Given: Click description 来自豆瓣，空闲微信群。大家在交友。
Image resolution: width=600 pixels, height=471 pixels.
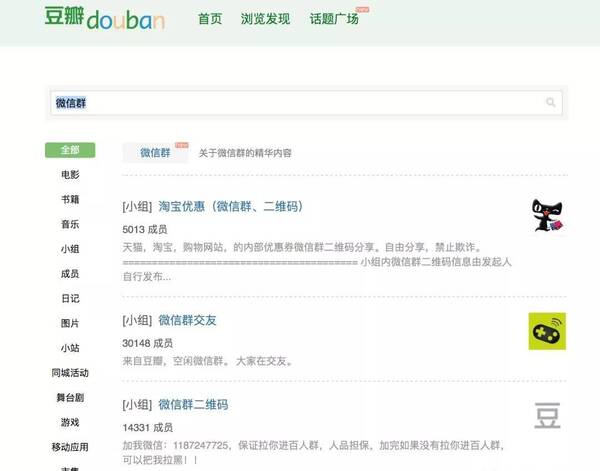Looking at the screenshot, I should pos(208,361).
